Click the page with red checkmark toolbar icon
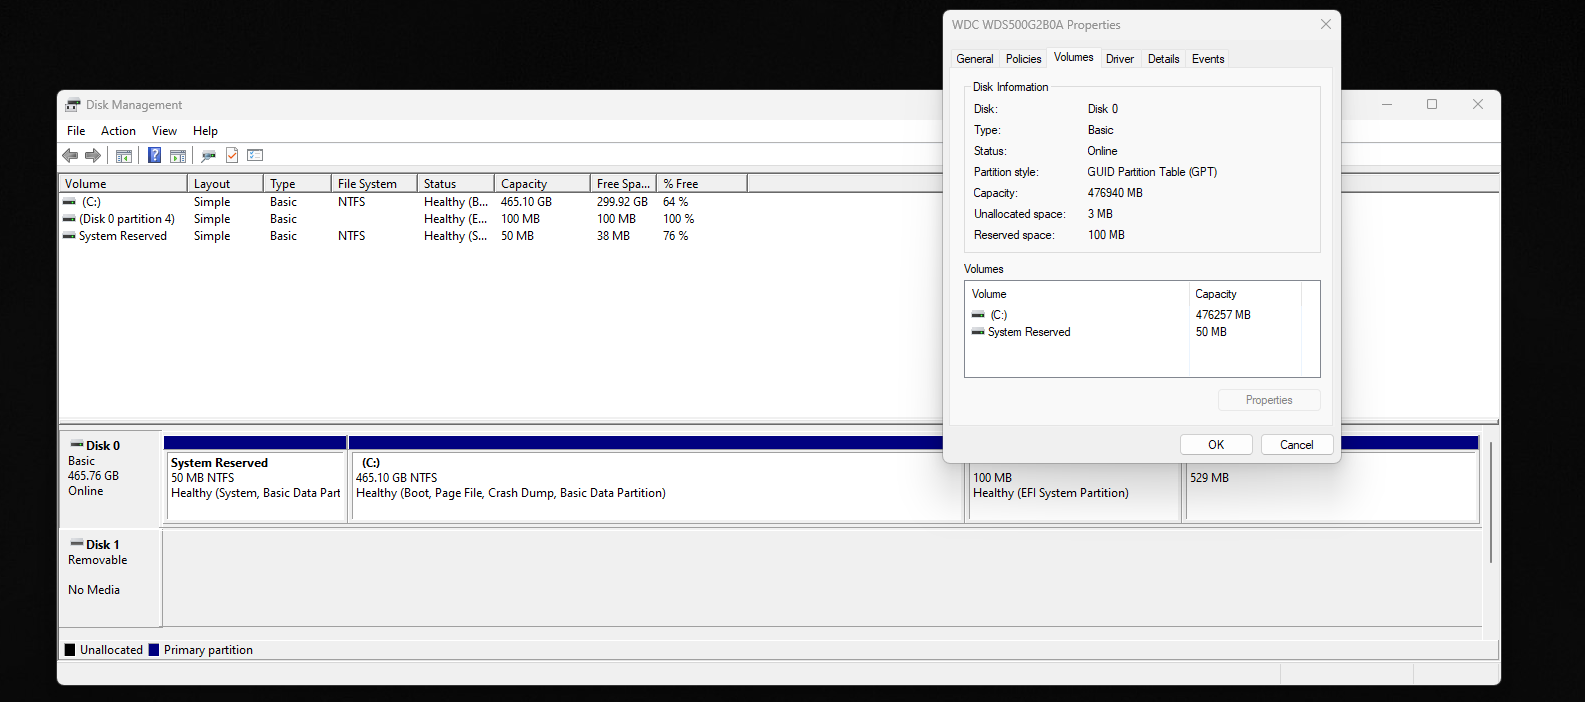Screen dimensions: 1585x702 tap(232, 155)
